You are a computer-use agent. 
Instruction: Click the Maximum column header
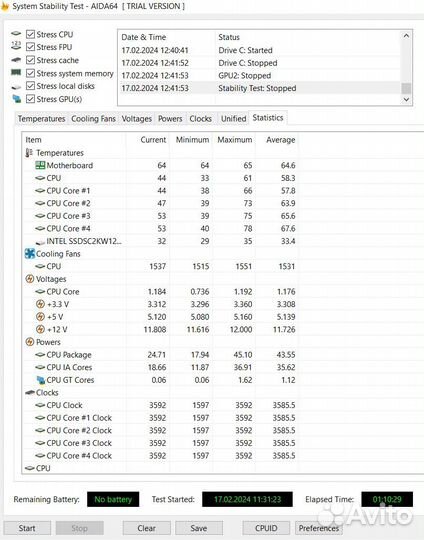[234, 139]
